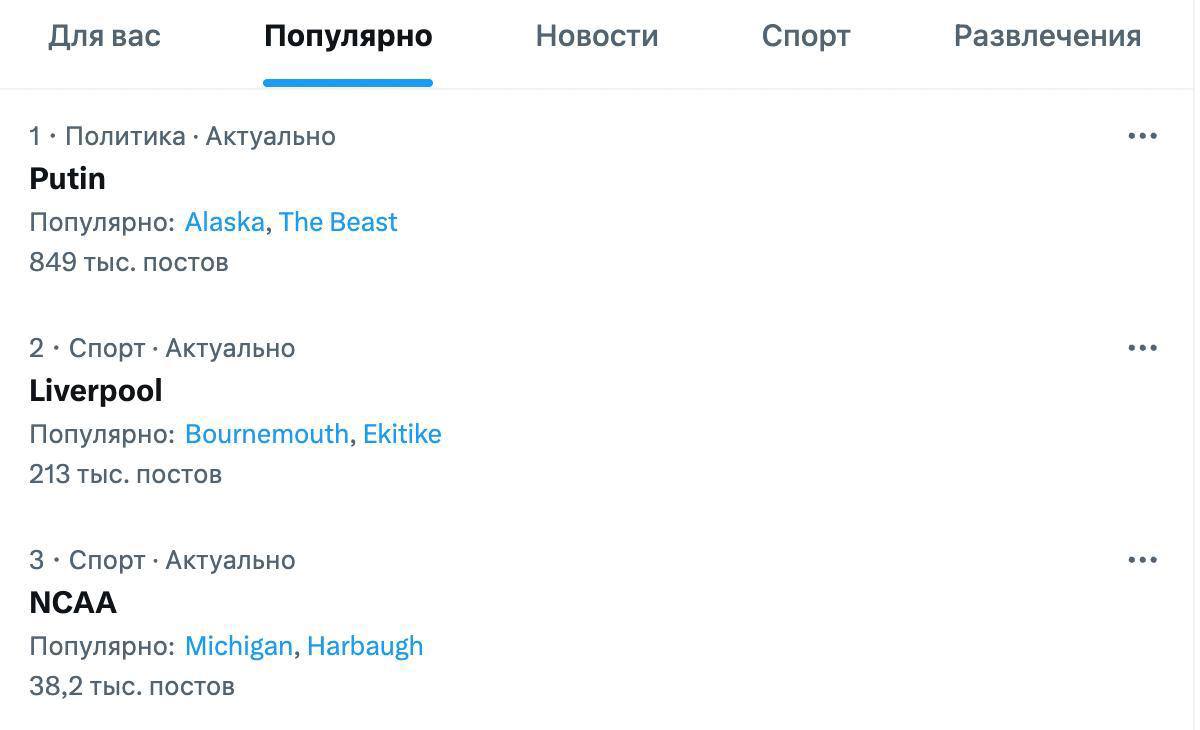Open more options for NCAA trend

pos(1142,560)
